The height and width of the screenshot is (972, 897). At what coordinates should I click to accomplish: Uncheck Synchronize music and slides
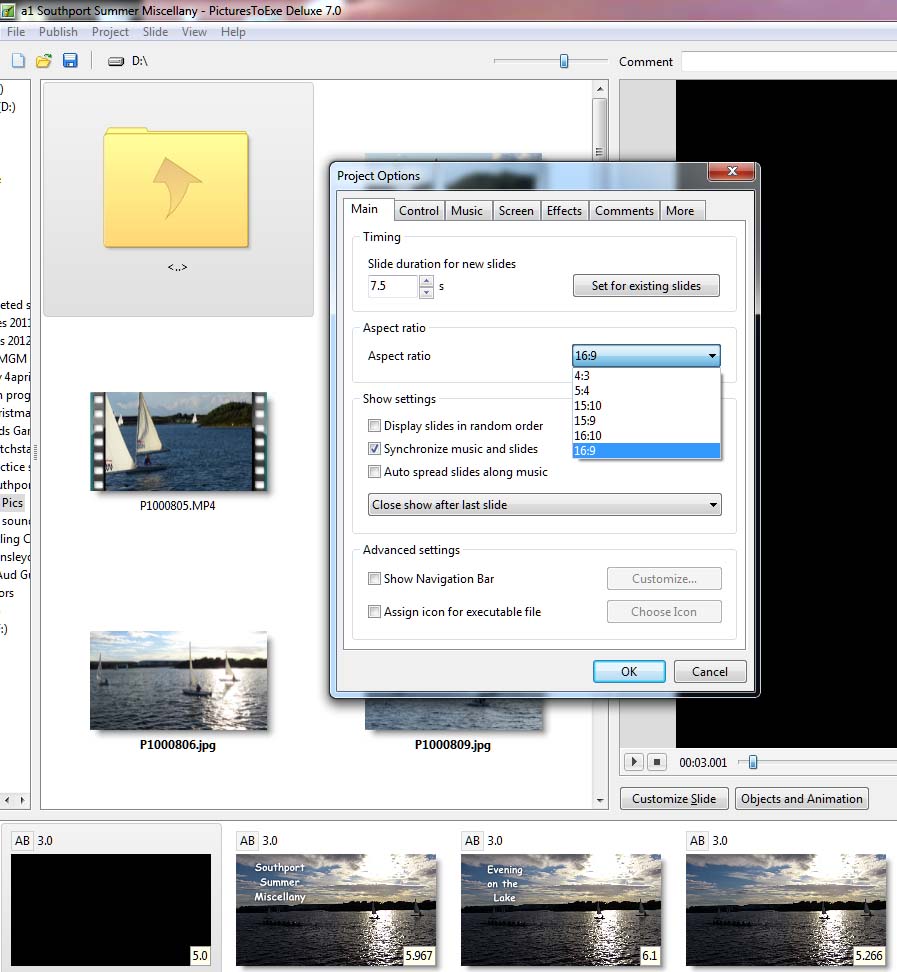click(x=375, y=449)
